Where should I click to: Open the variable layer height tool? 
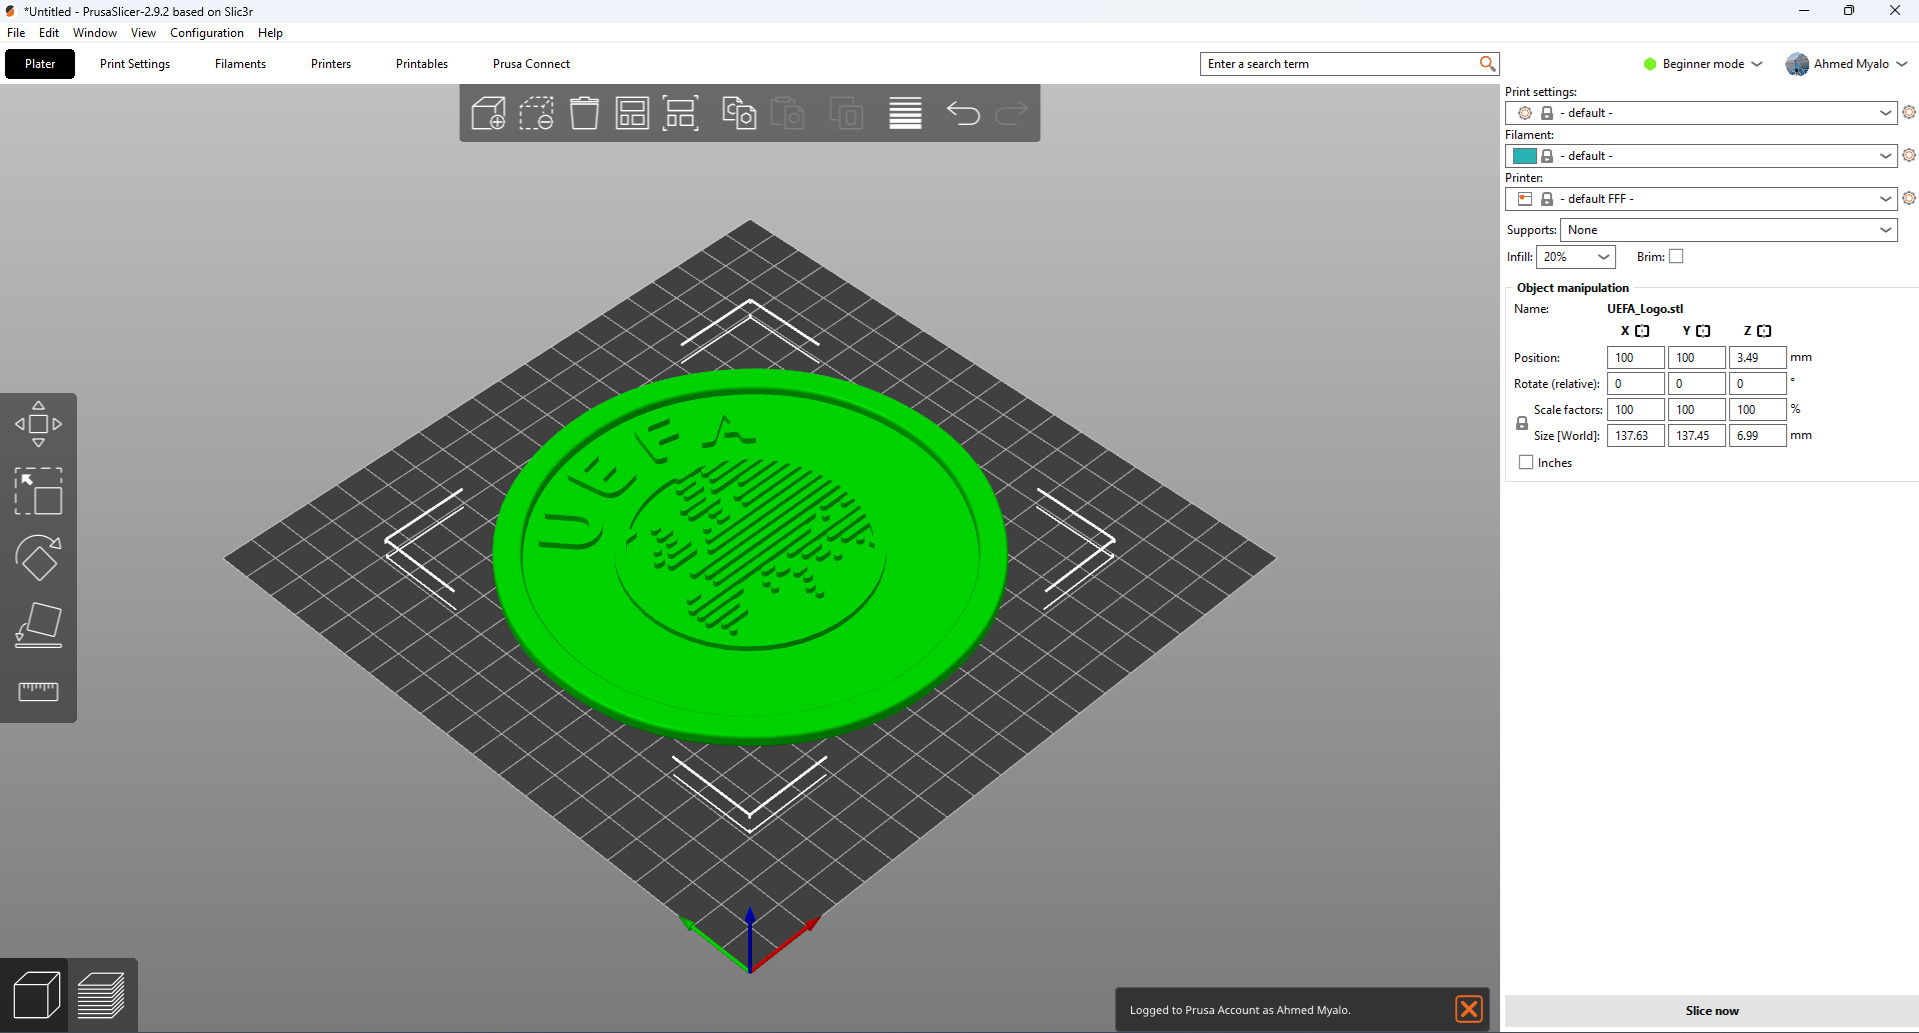coord(905,113)
